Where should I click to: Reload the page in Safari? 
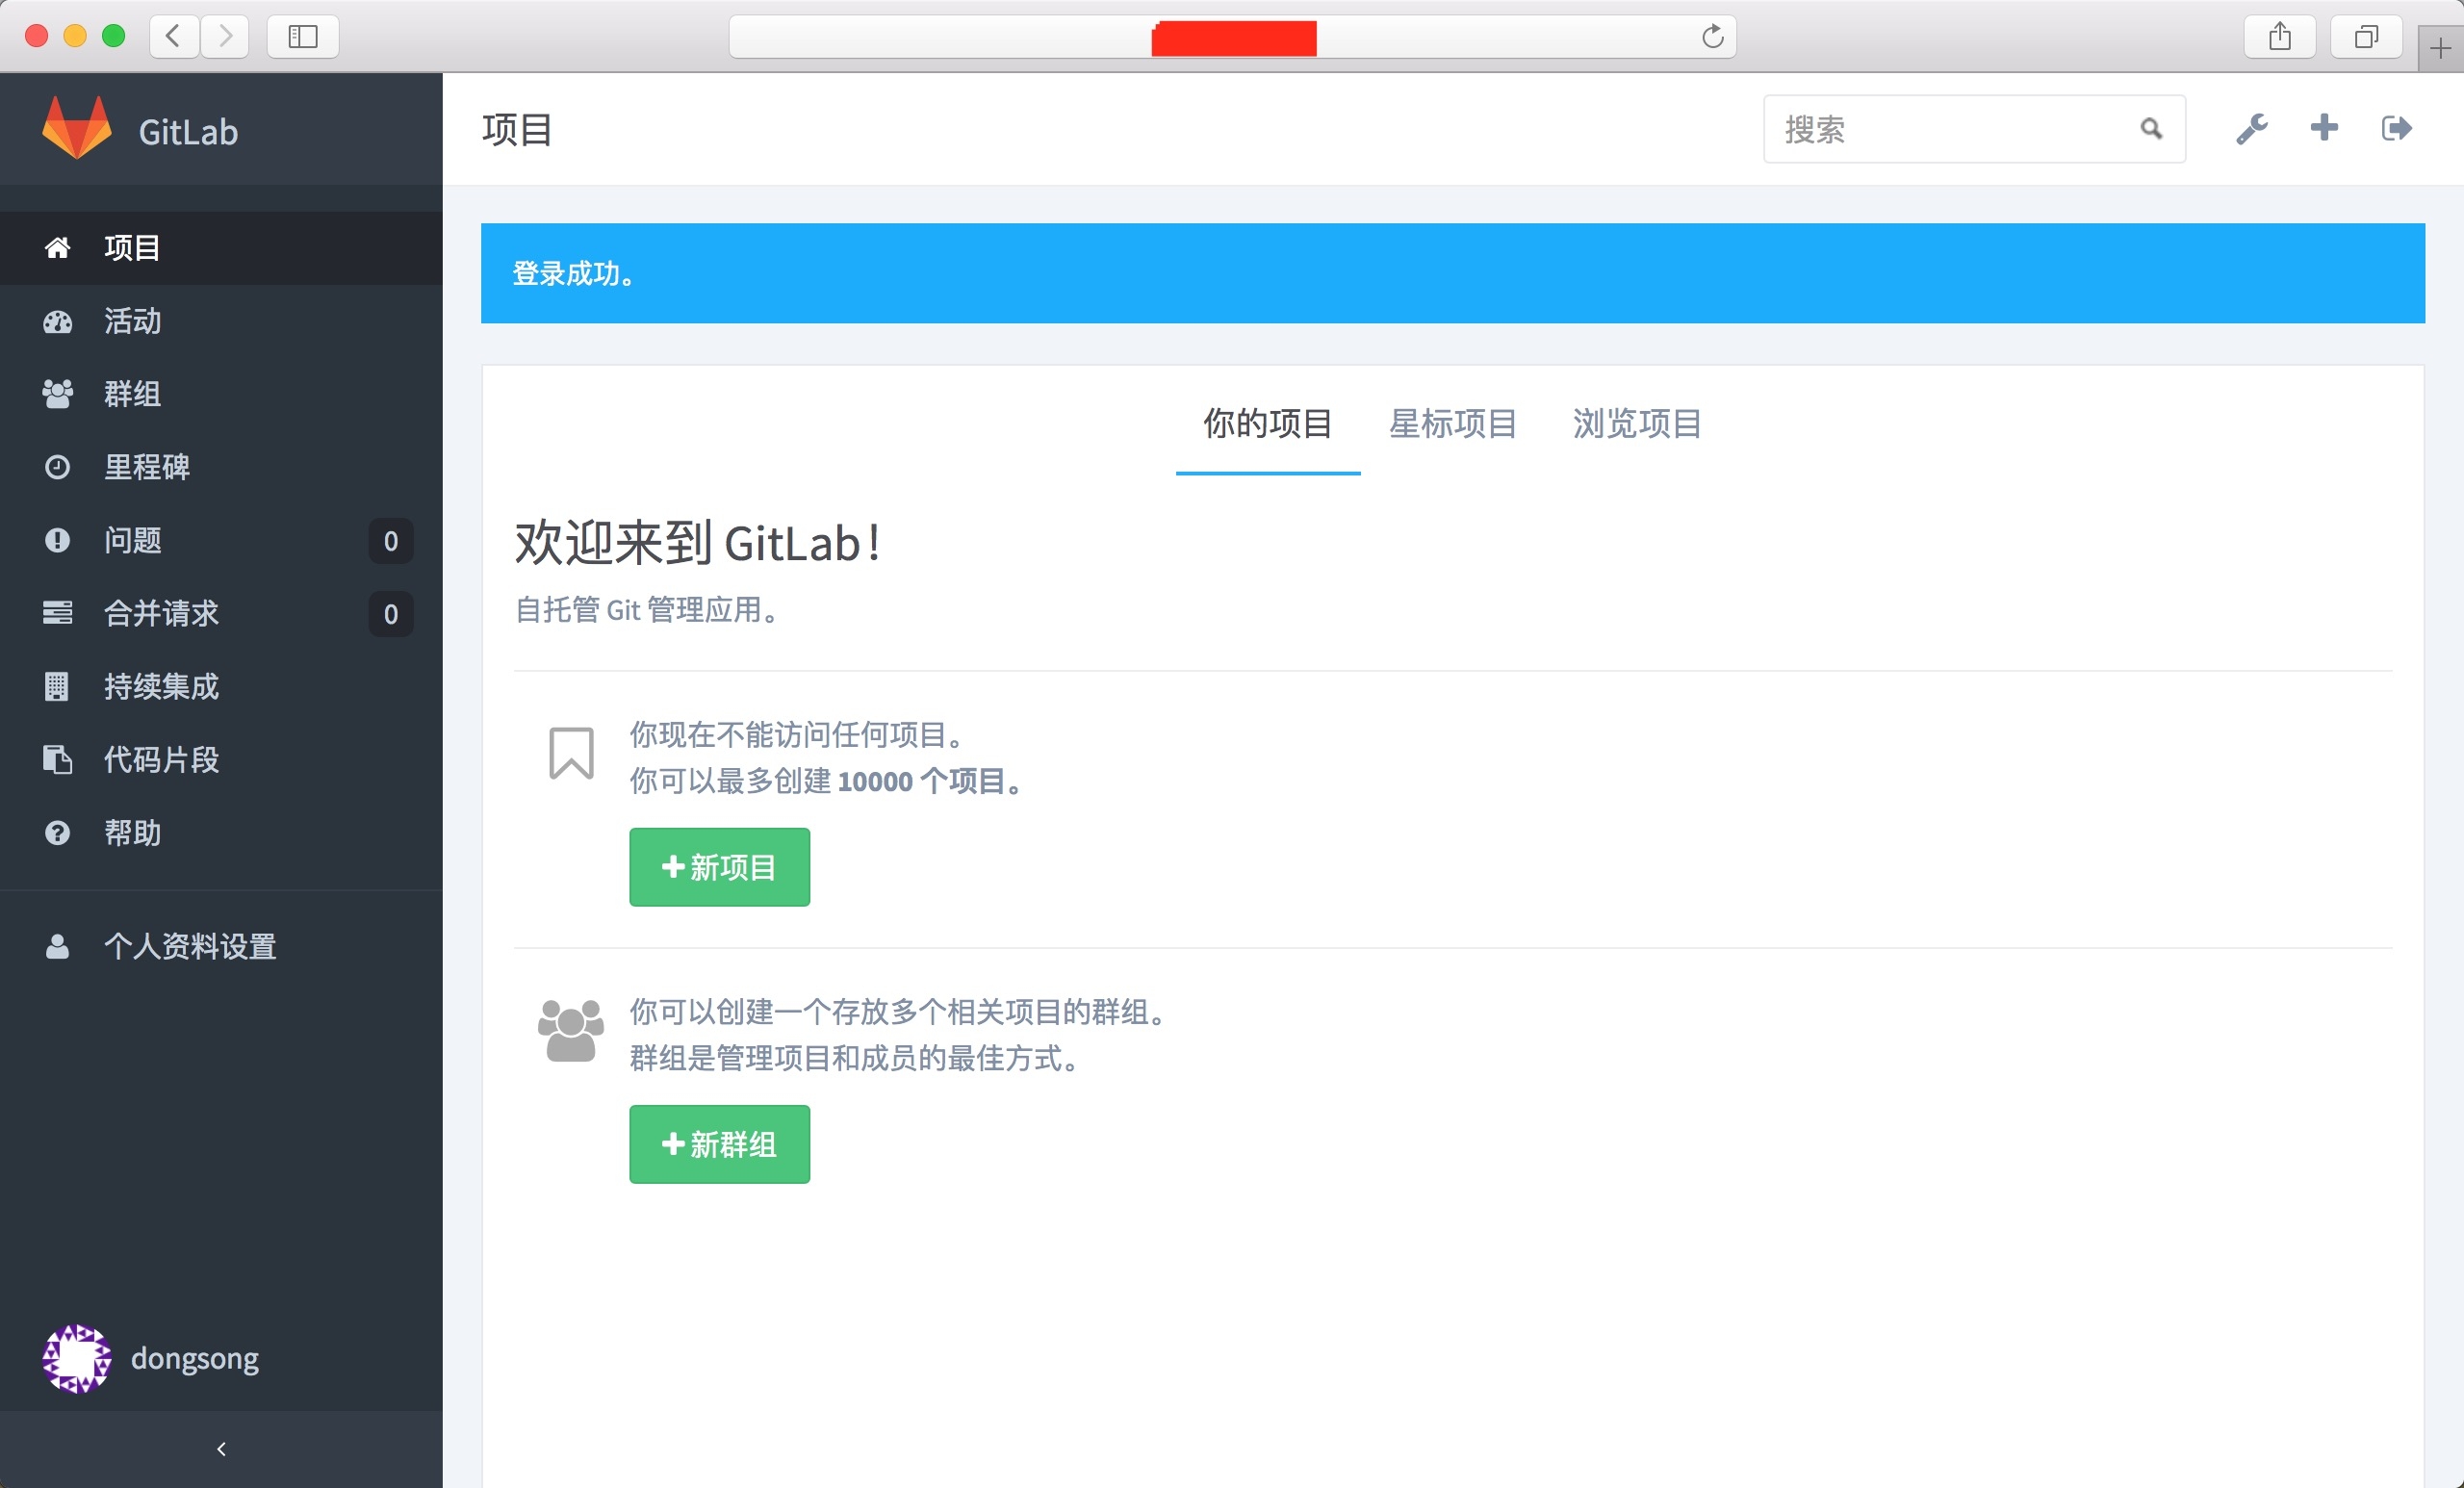pos(1712,36)
